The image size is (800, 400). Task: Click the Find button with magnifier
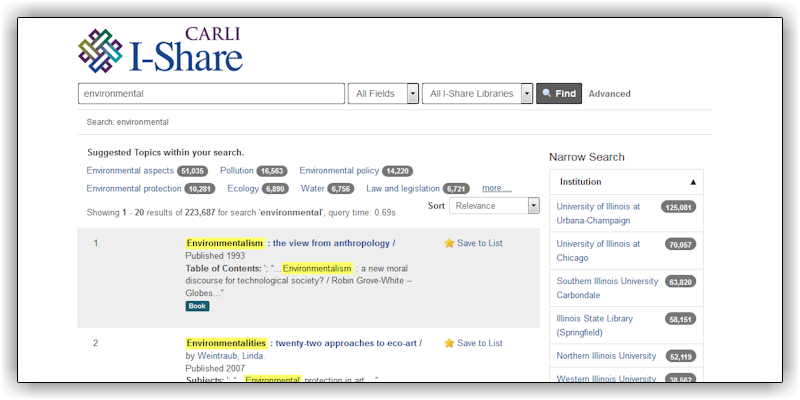point(558,94)
